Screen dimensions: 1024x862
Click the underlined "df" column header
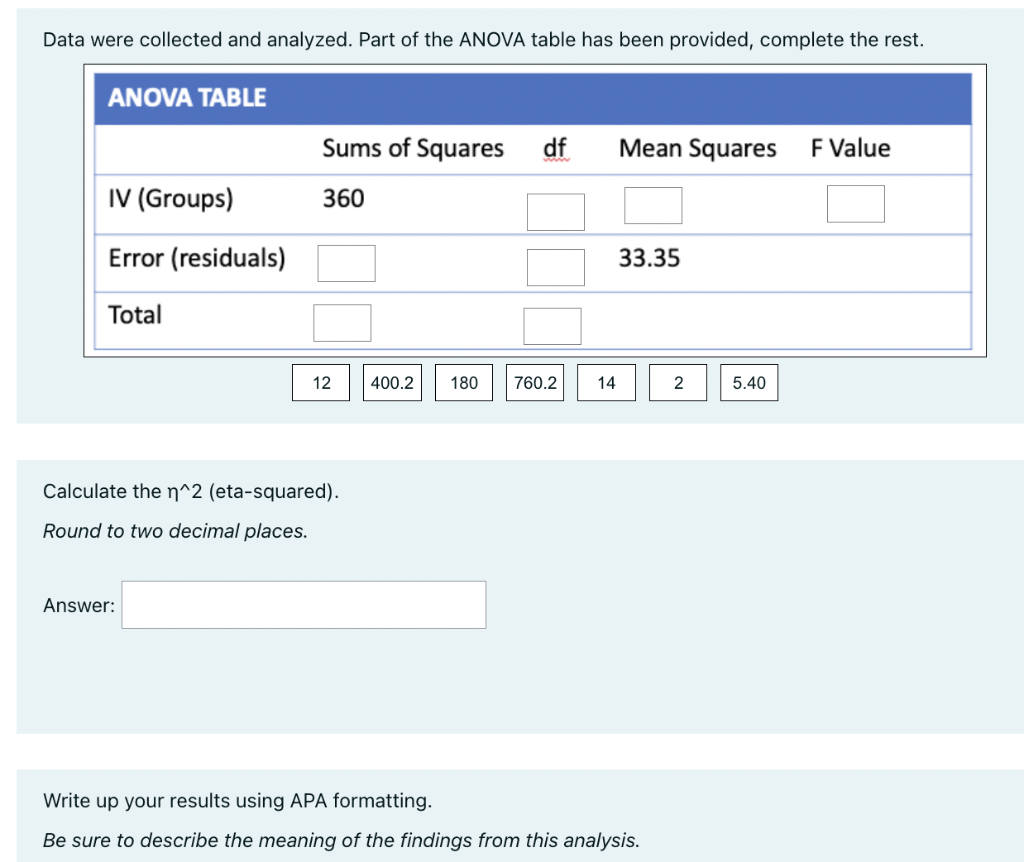552,148
